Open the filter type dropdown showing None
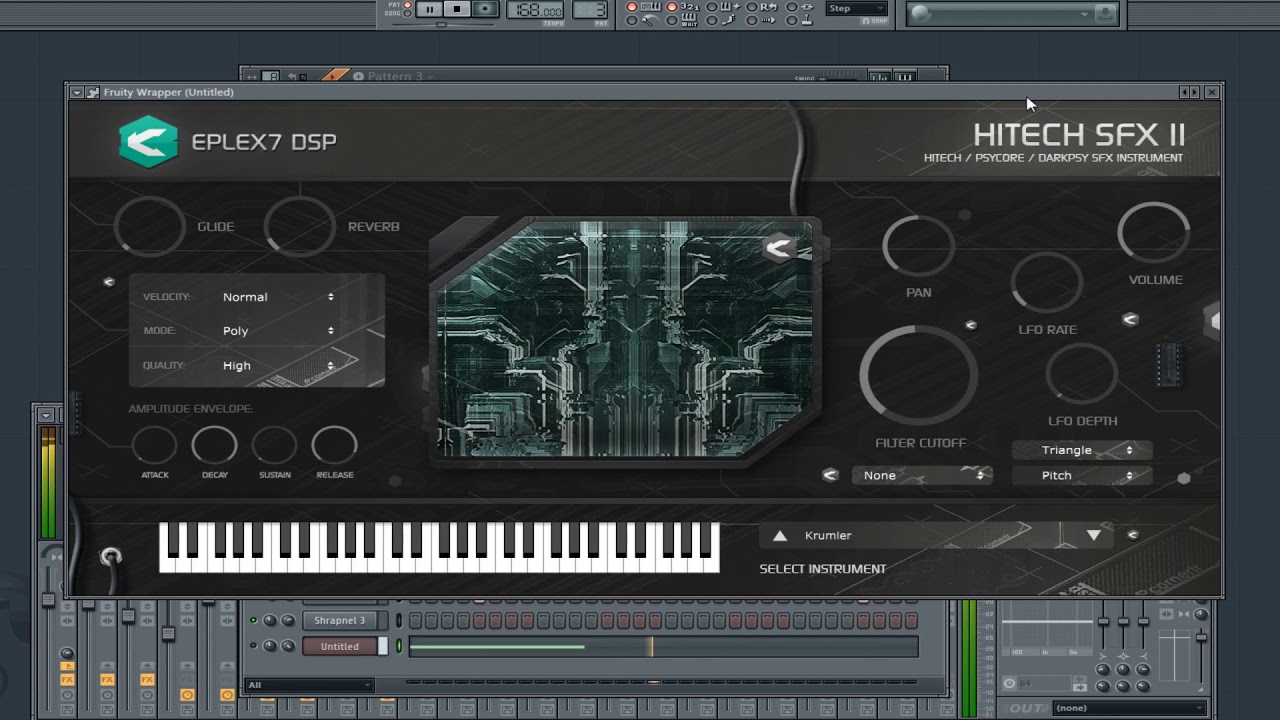 pyautogui.click(x=921, y=476)
